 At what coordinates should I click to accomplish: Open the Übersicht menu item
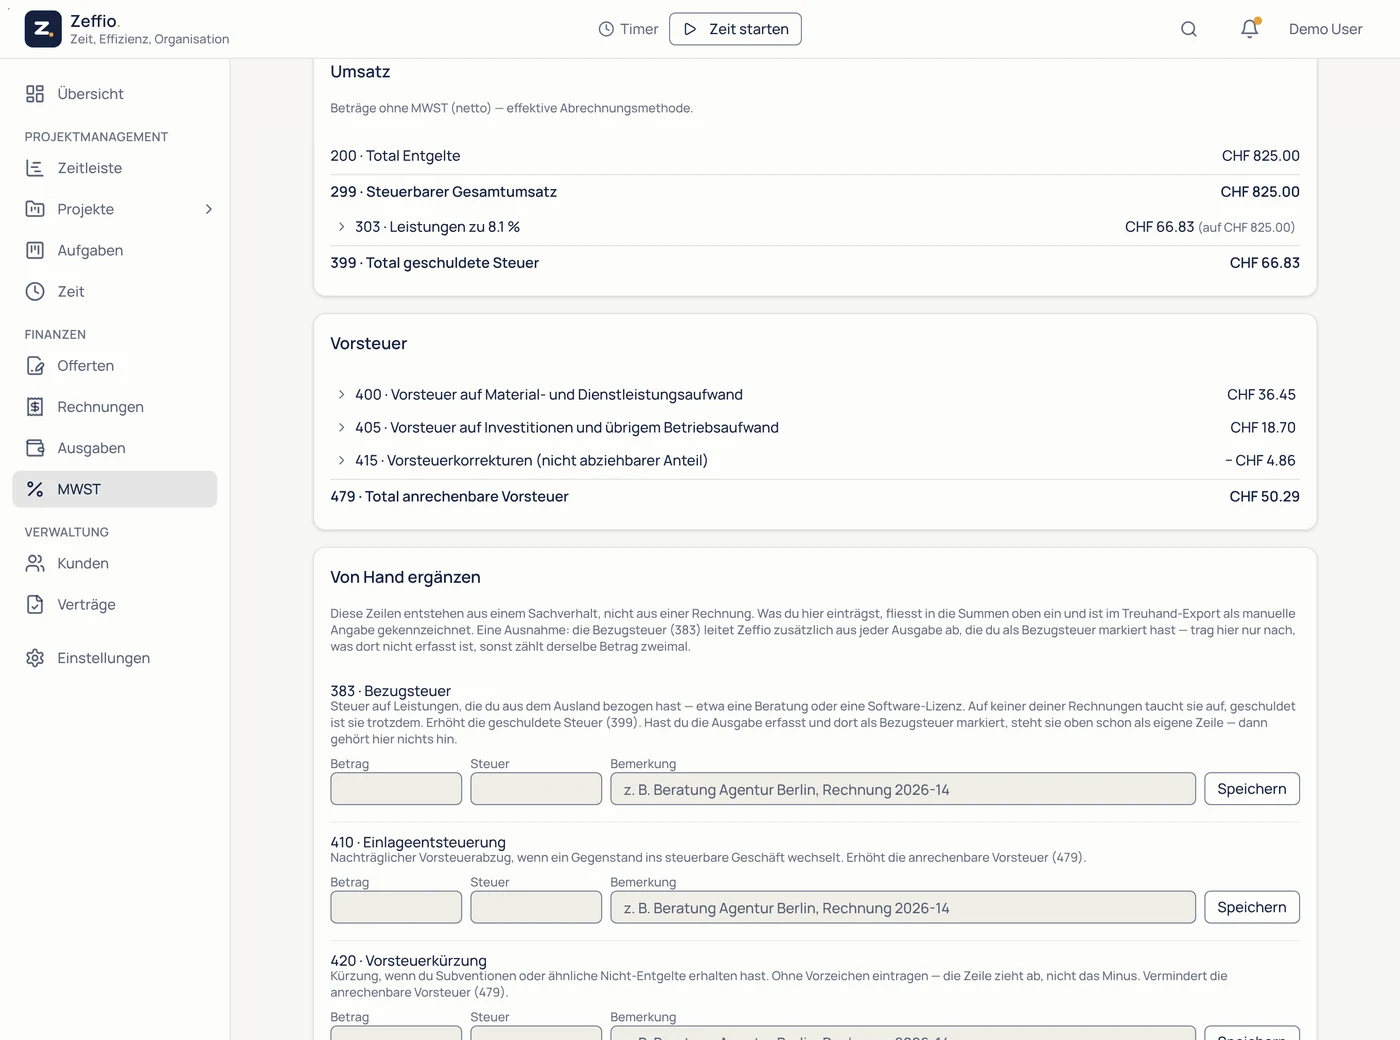point(115,94)
